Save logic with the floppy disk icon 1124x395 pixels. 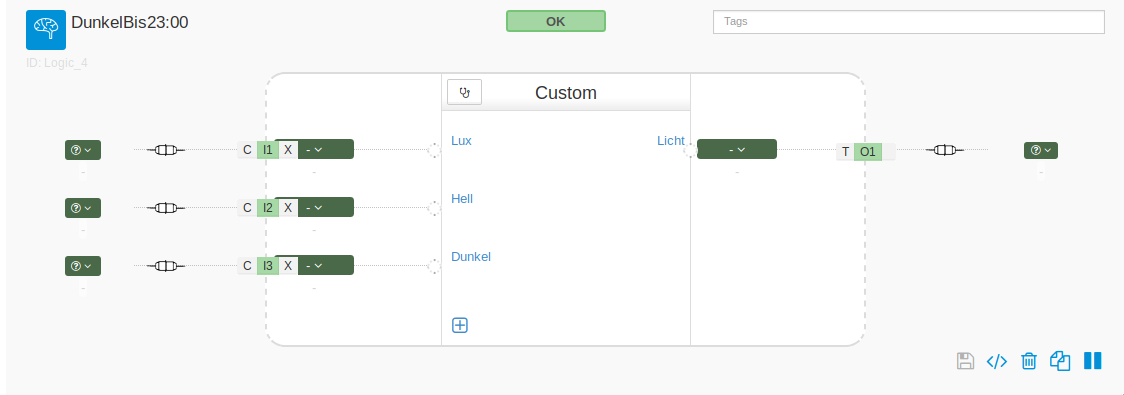(x=966, y=361)
